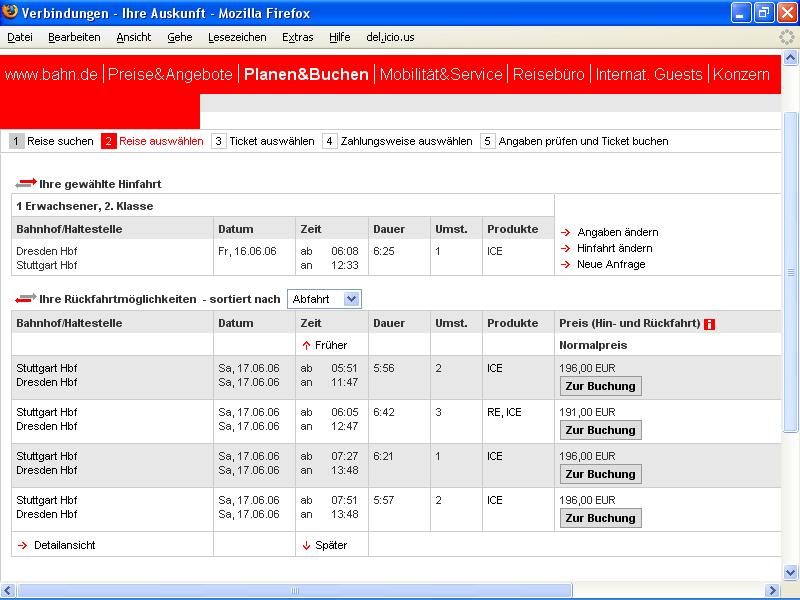This screenshot has width=800, height=600.
Task: Click the Angaben prüfen und Ticket buchen label
Action: coord(584,141)
